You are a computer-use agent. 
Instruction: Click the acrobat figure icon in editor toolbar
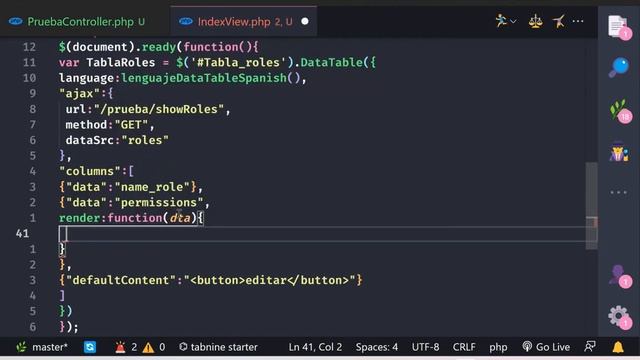click(x=558, y=21)
